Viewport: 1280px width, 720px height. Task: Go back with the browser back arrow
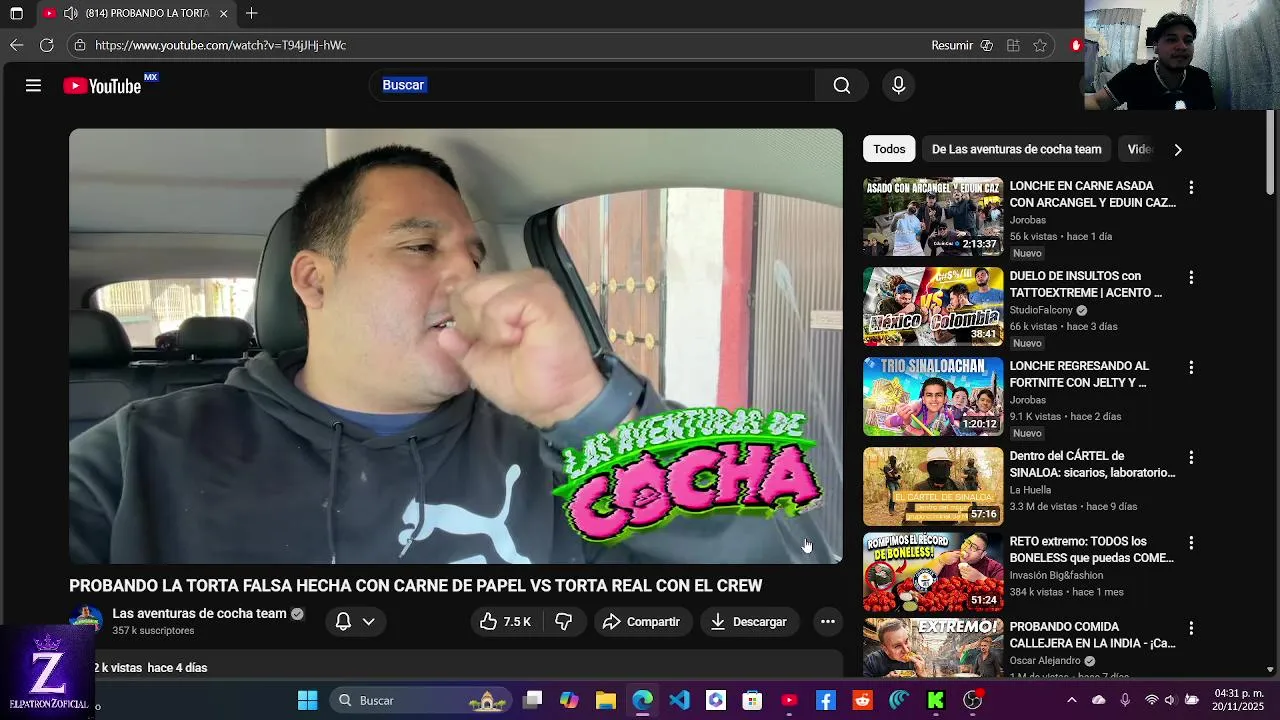(16, 45)
